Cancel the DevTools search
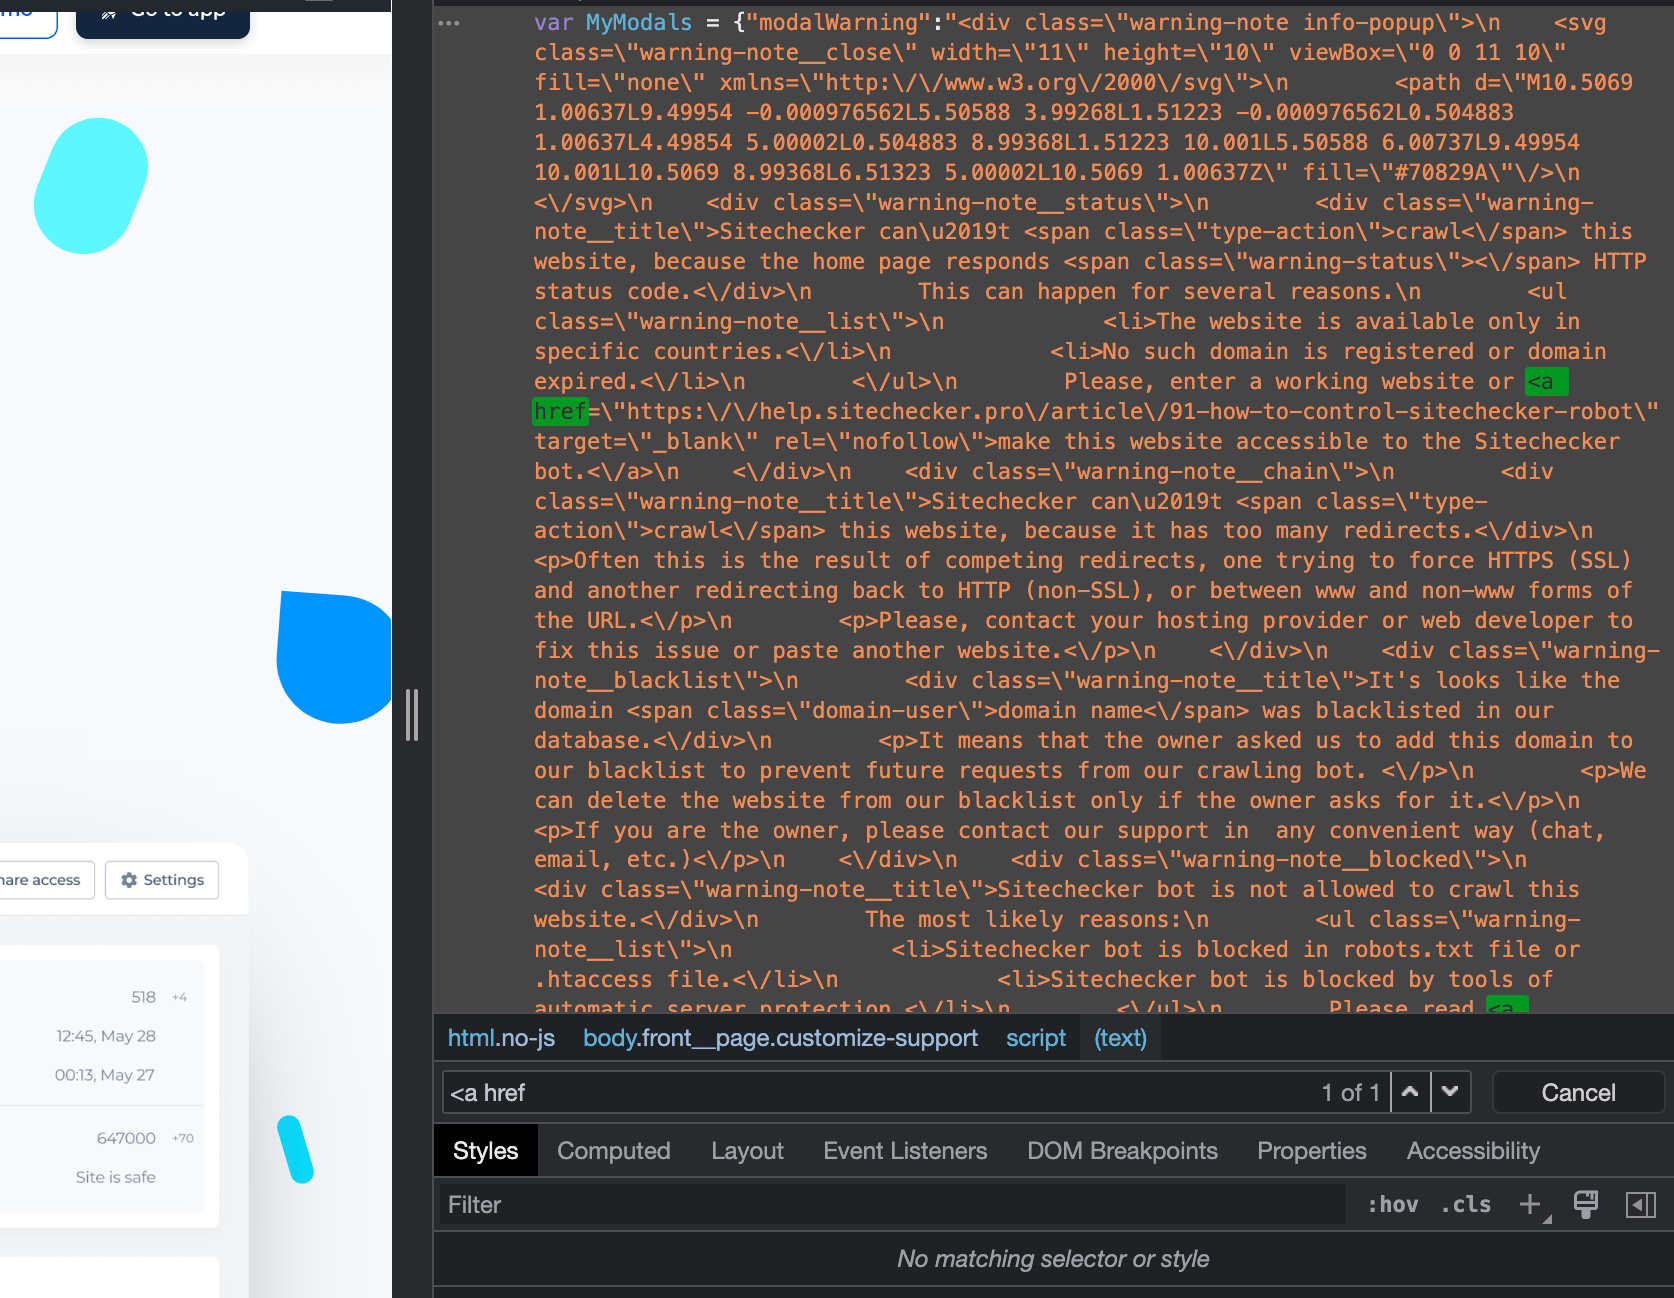Screen dimensions: 1674x1298 [1578, 1092]
